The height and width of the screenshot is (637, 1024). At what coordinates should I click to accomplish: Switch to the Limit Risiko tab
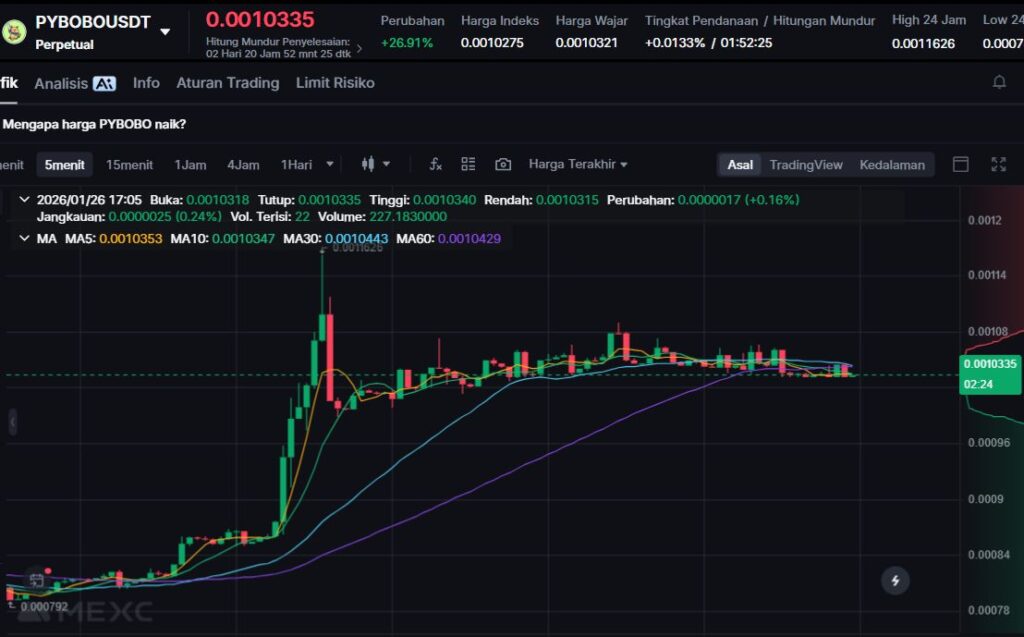click(335, 83)
